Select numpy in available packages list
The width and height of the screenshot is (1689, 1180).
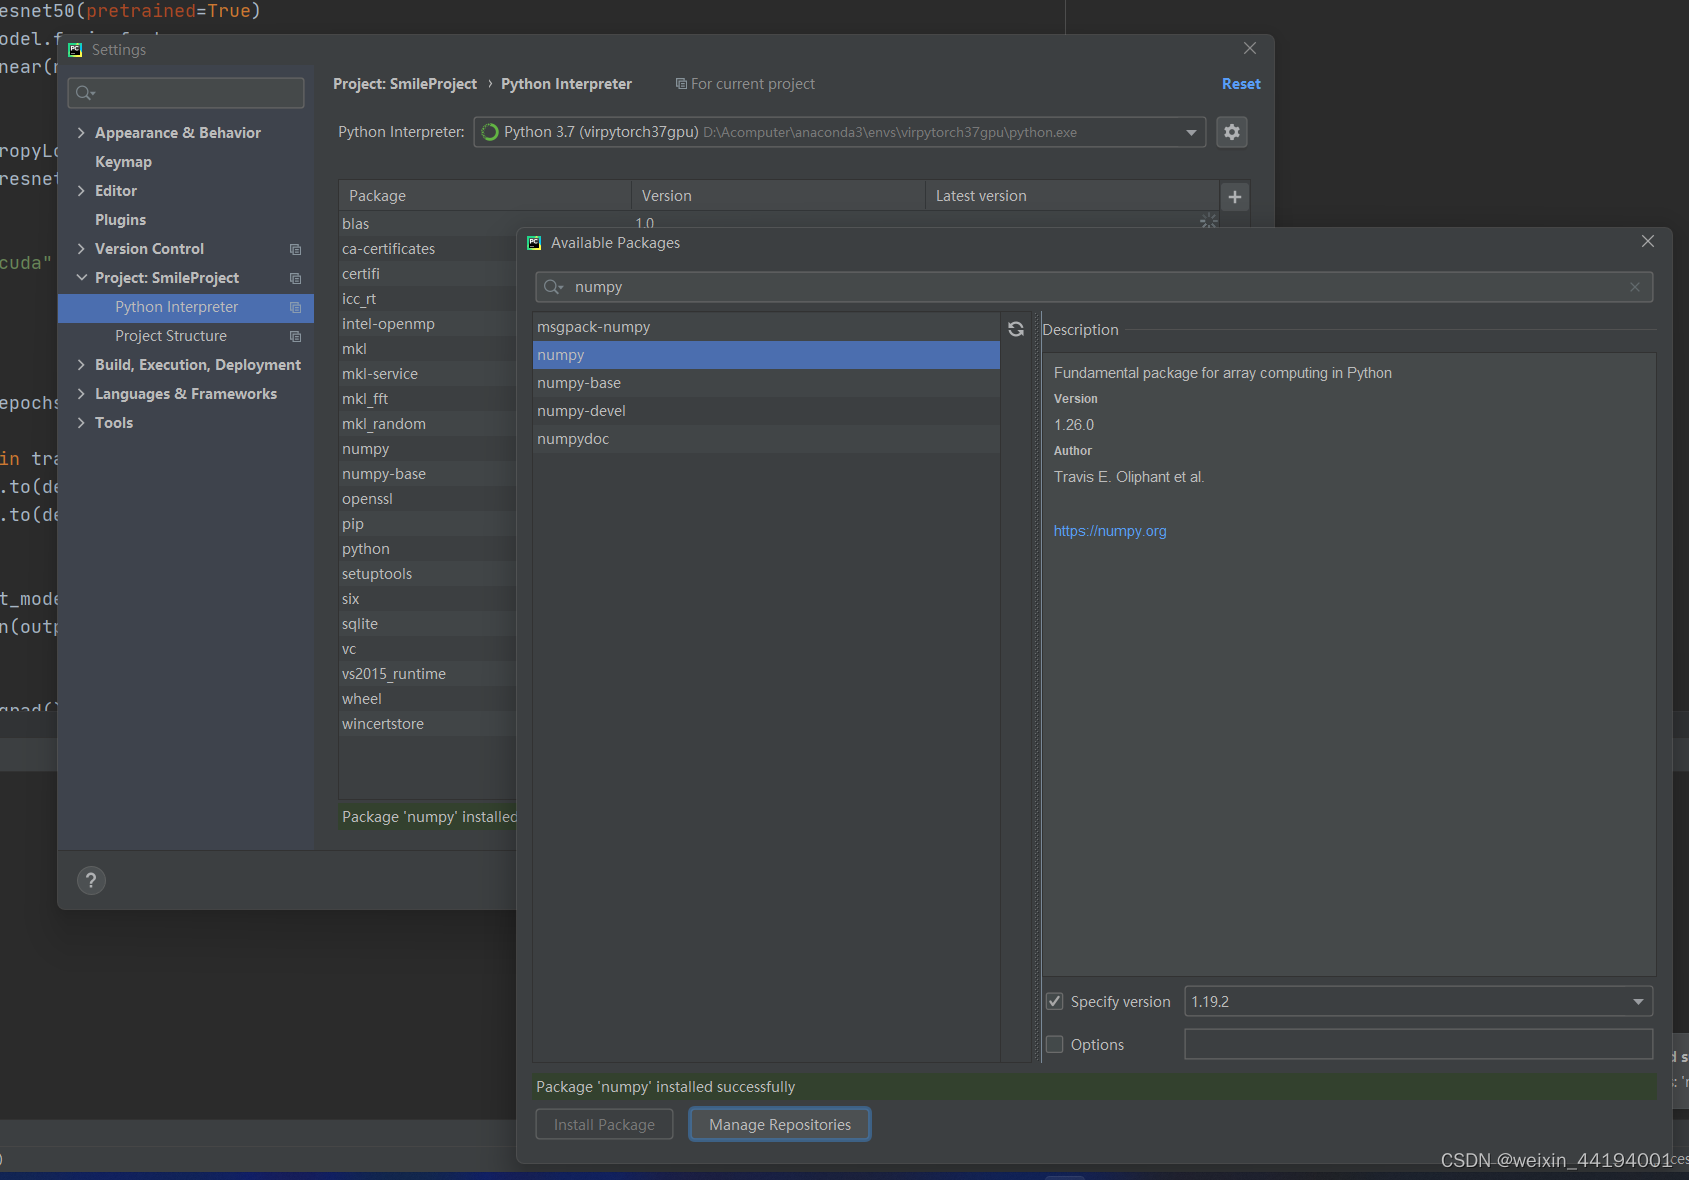[766, 355]
